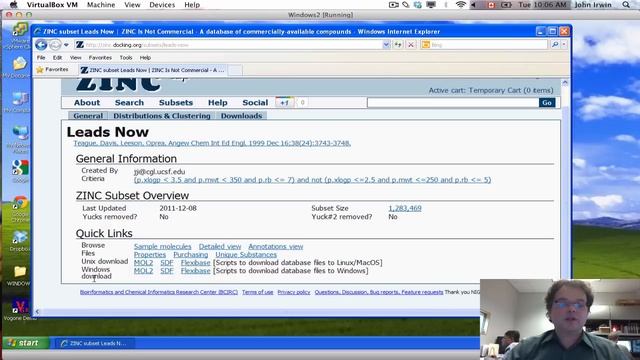640x360 pixels.
Task: Click the macOS Spotlight search icon
Action: pos(626,5)
